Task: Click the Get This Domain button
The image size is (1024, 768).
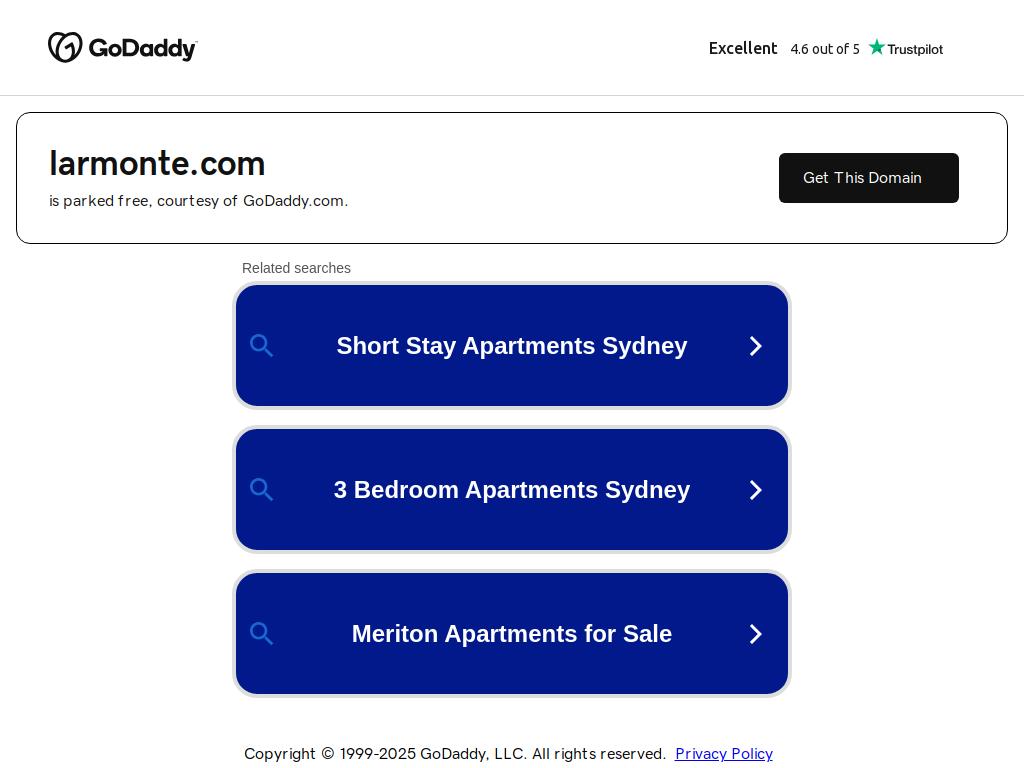Action: click(869, 178)
